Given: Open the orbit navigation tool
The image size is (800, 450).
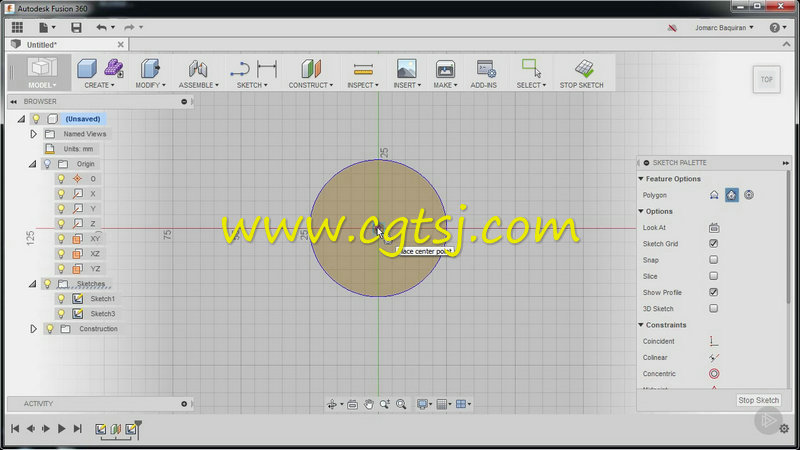Looking at the screenshot, I should (332, 404).
